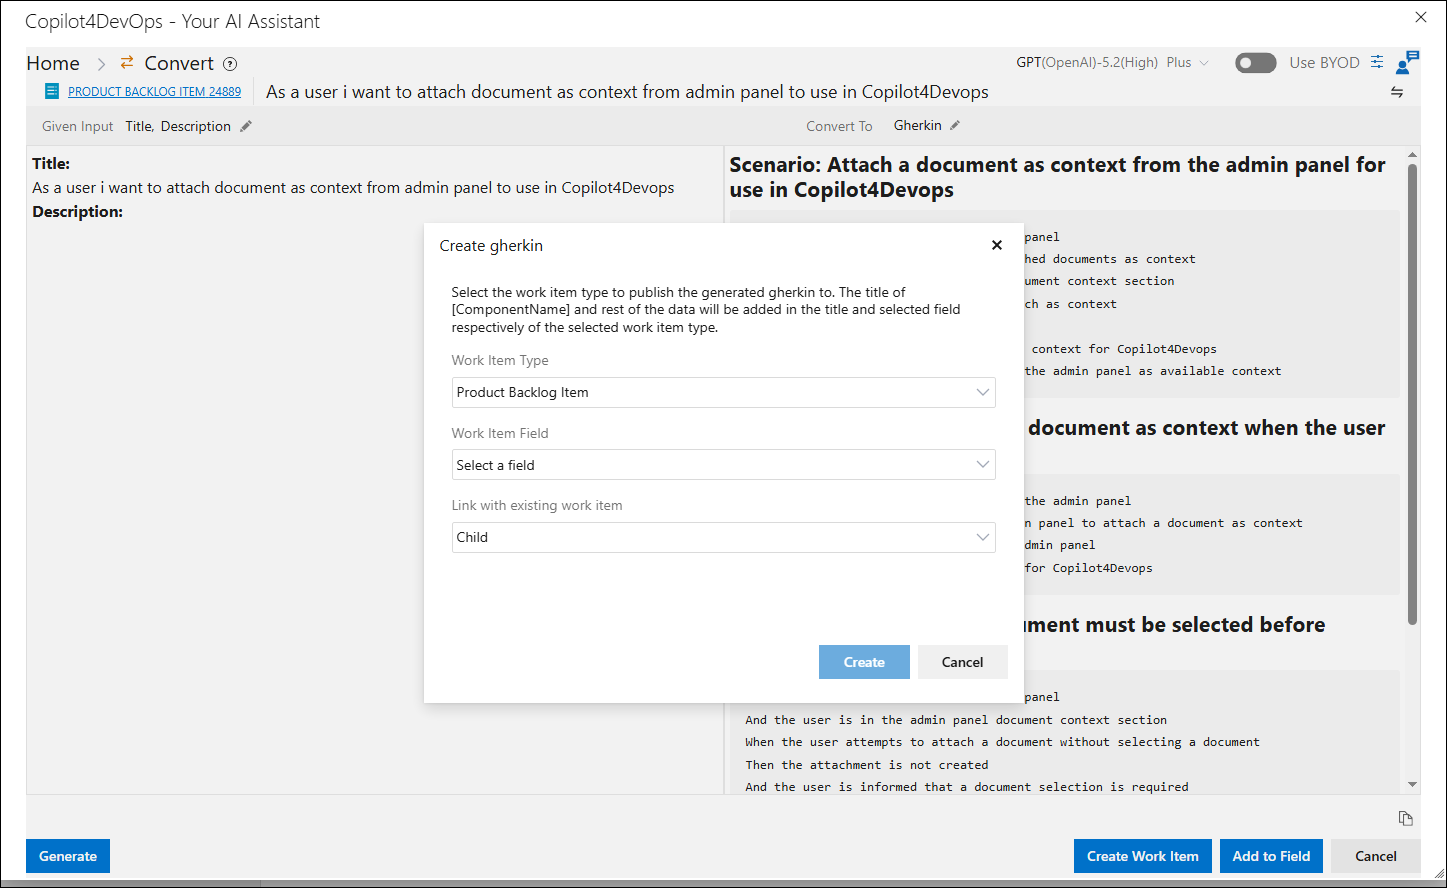The image size is (1447, 888).
Task: Open the user chat feedback icon
Action: pos(1407,62)
